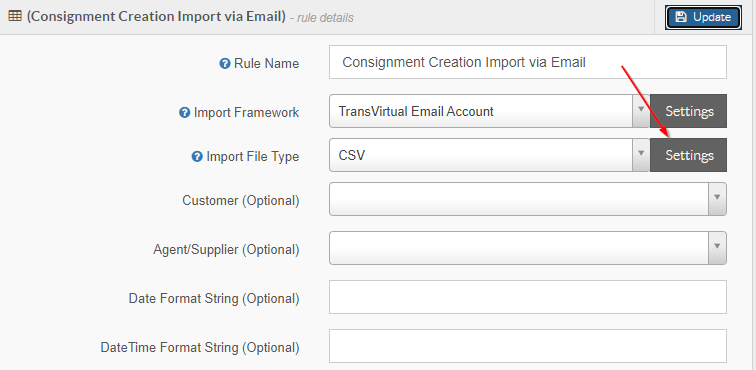This screenshot has height=370, width=756.
Task: Click the empty Agent/Supplier selection box
Action: 519,248
